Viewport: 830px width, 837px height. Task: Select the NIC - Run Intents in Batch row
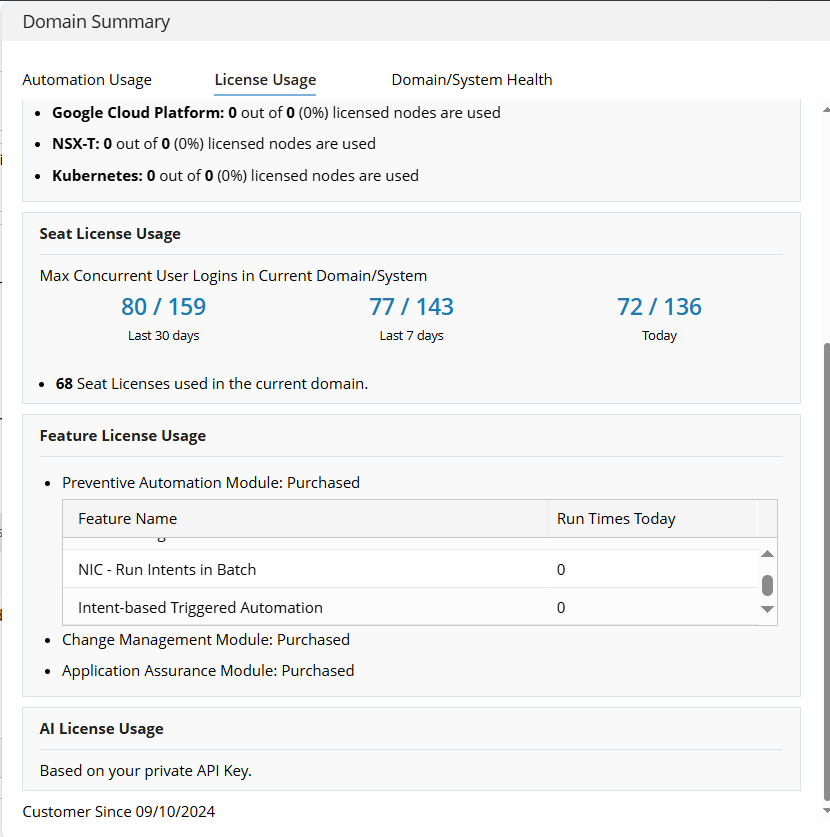(x=167, y=570)
